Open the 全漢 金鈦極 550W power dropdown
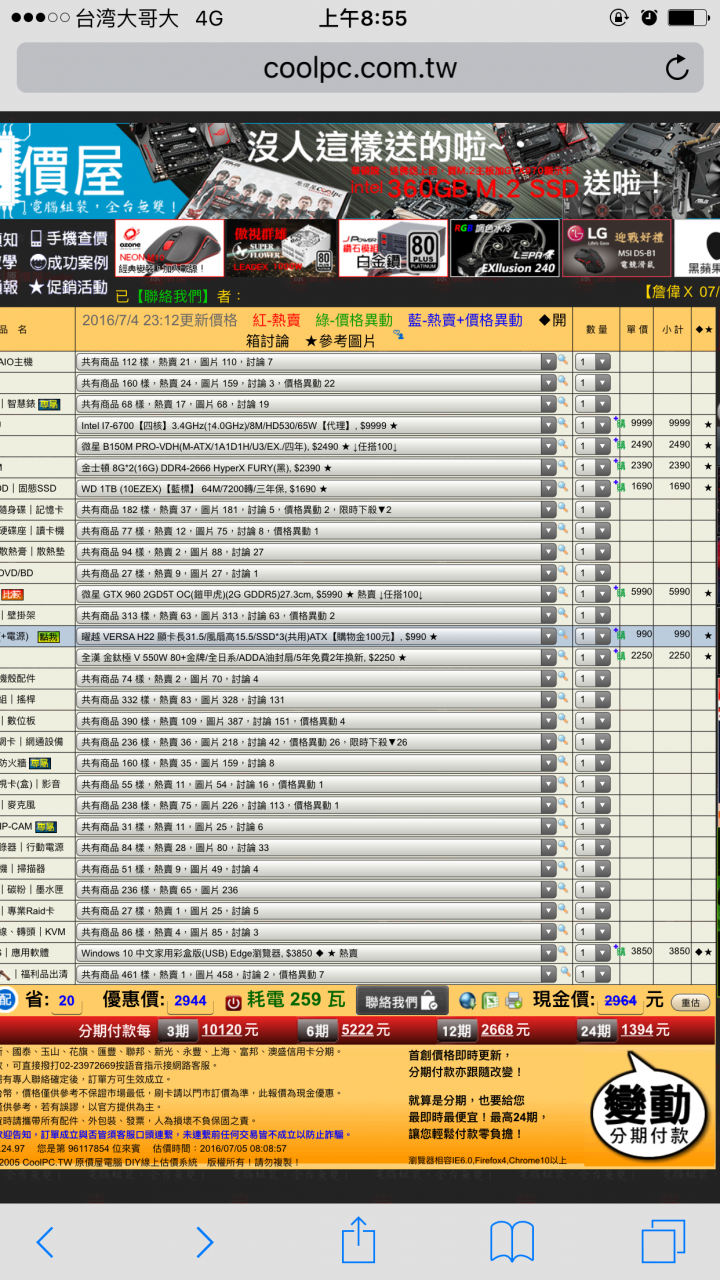 tap(316, 657)
